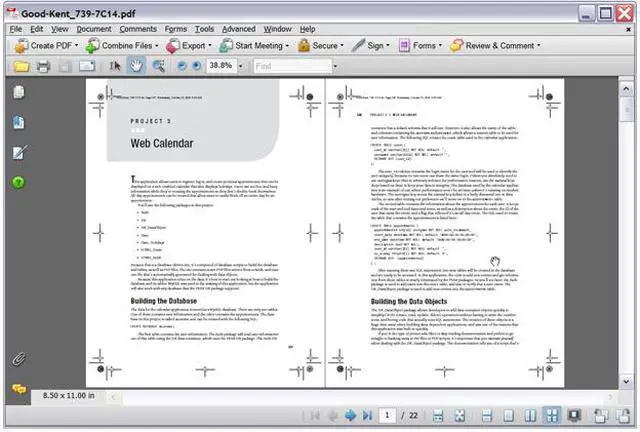
Task: Click the Zoom Out minus button
Action: coord(182,66)
